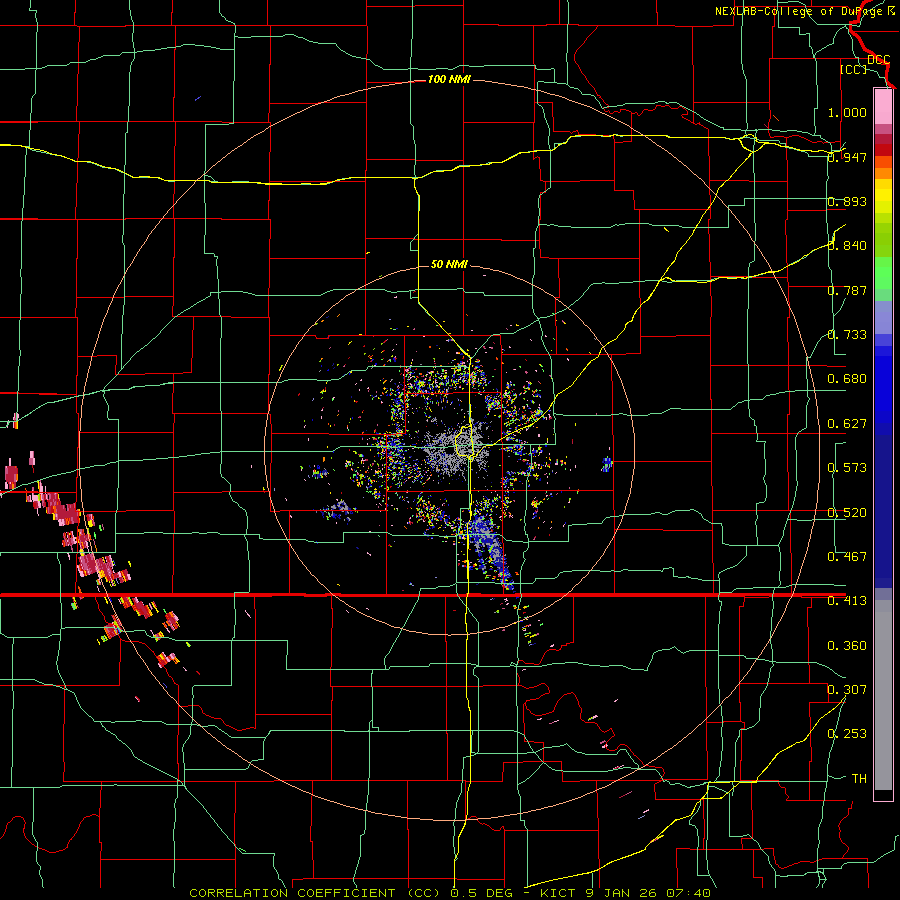Click the 100 NMI range ring label
This screenshot has height=900, width=900.
(449, 79)
